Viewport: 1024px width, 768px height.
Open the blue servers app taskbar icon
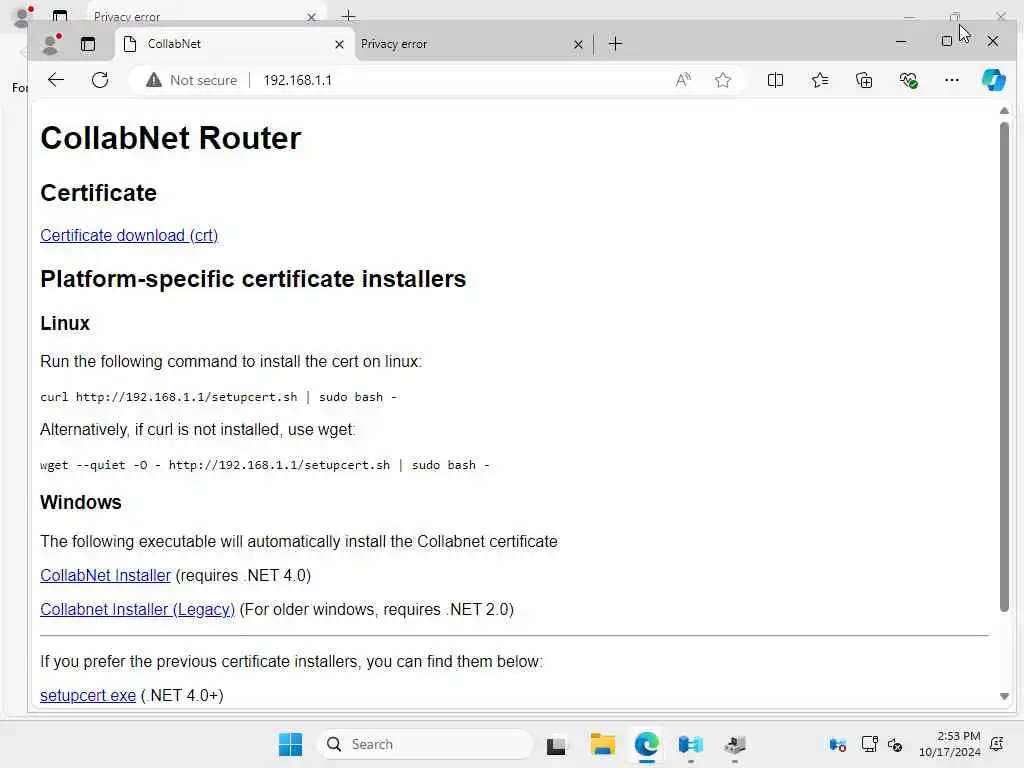[690, 744]
